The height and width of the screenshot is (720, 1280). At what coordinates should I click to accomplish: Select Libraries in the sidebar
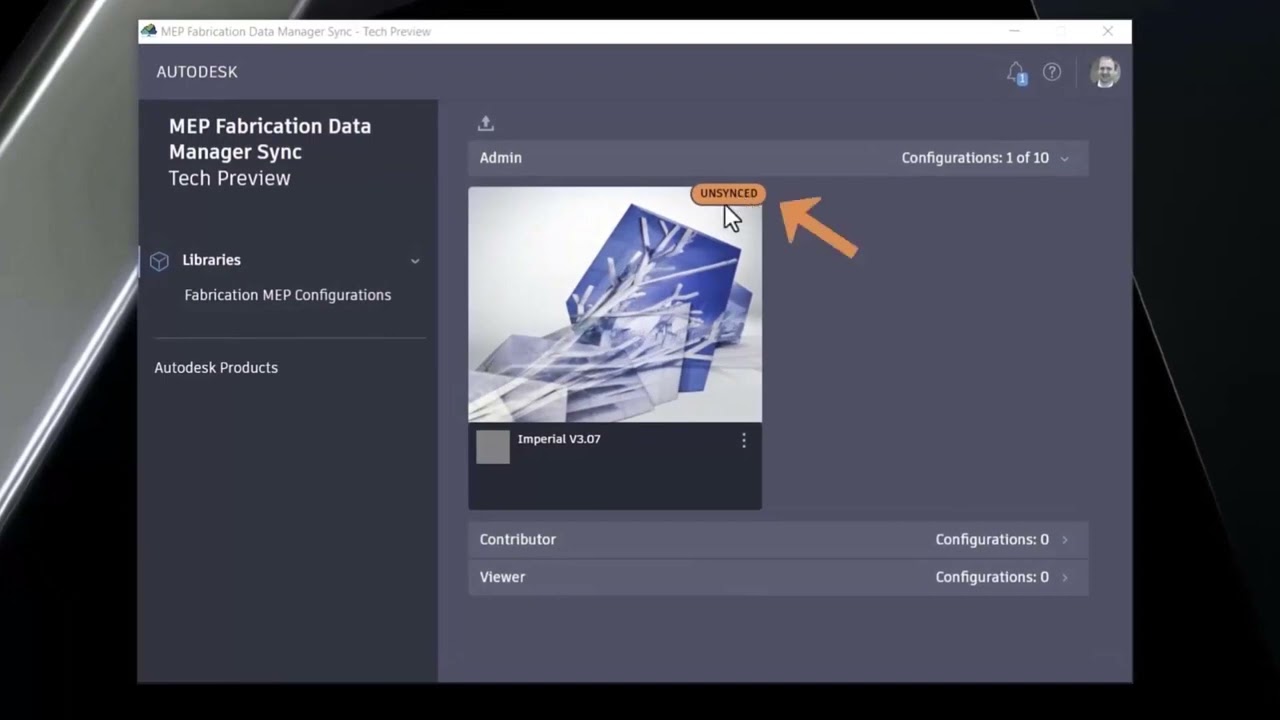click(x=211, y=260)
